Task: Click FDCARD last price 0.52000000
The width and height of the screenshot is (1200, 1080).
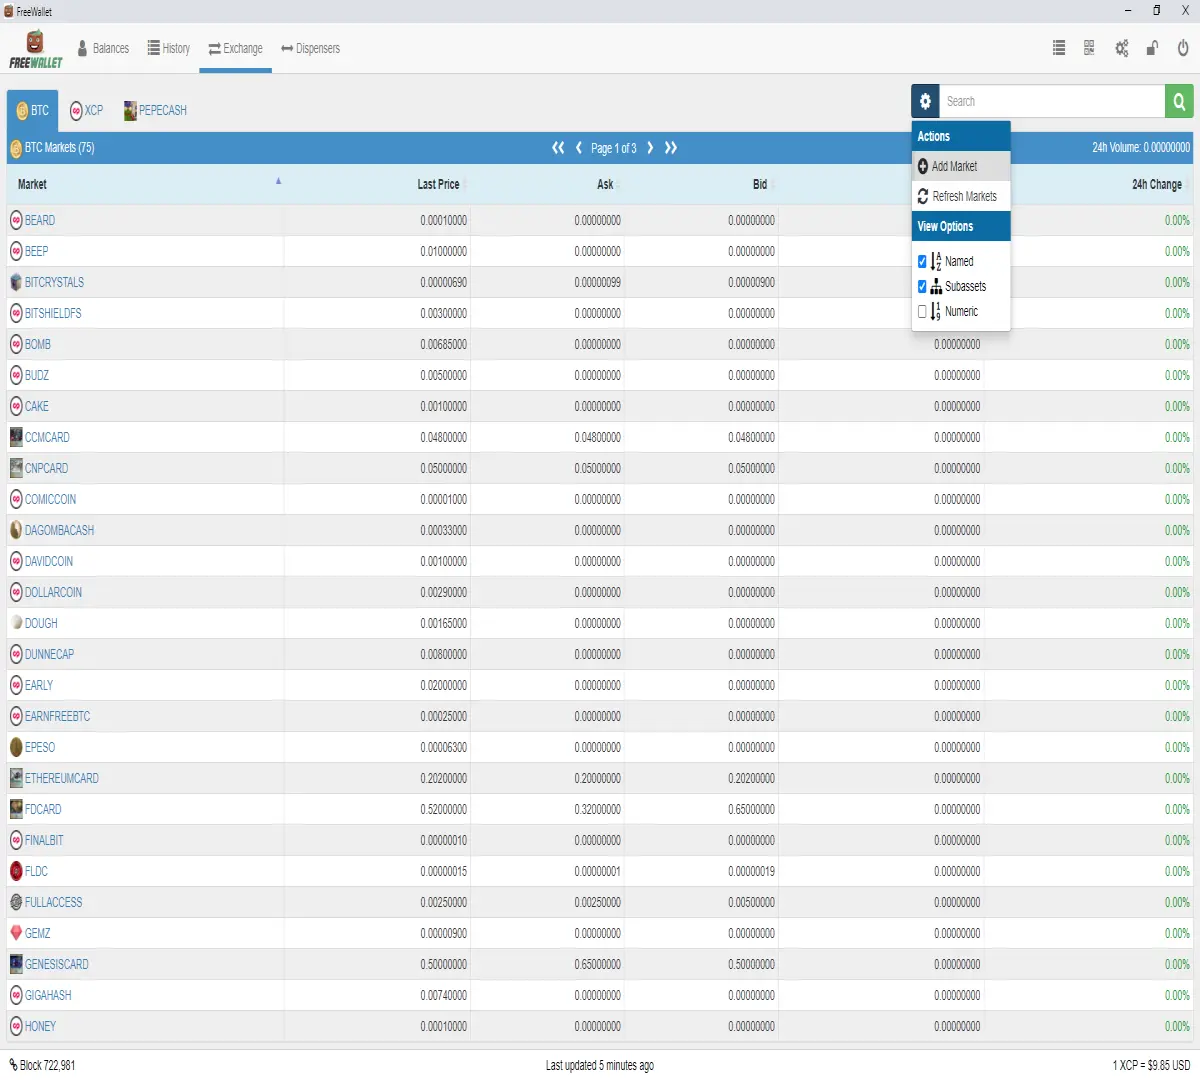Action: click(444, 809)
